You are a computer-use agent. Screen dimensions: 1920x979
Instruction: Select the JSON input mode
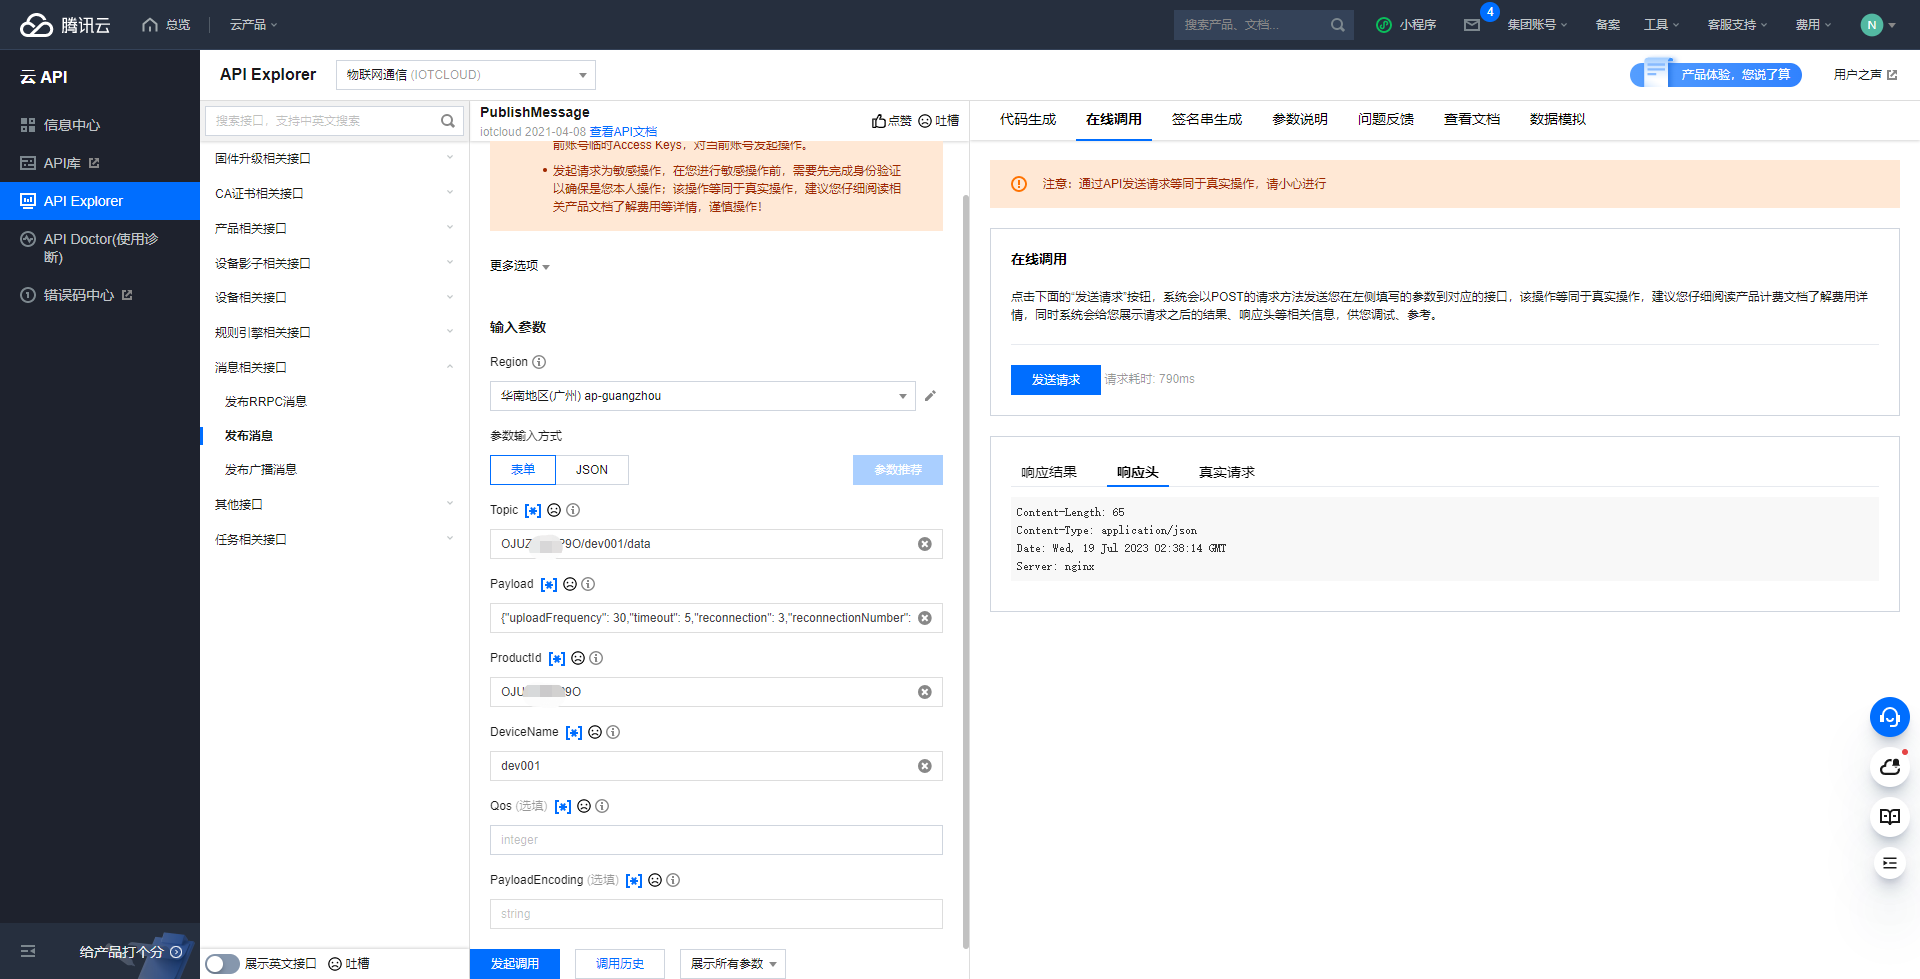tap(592, 470)
